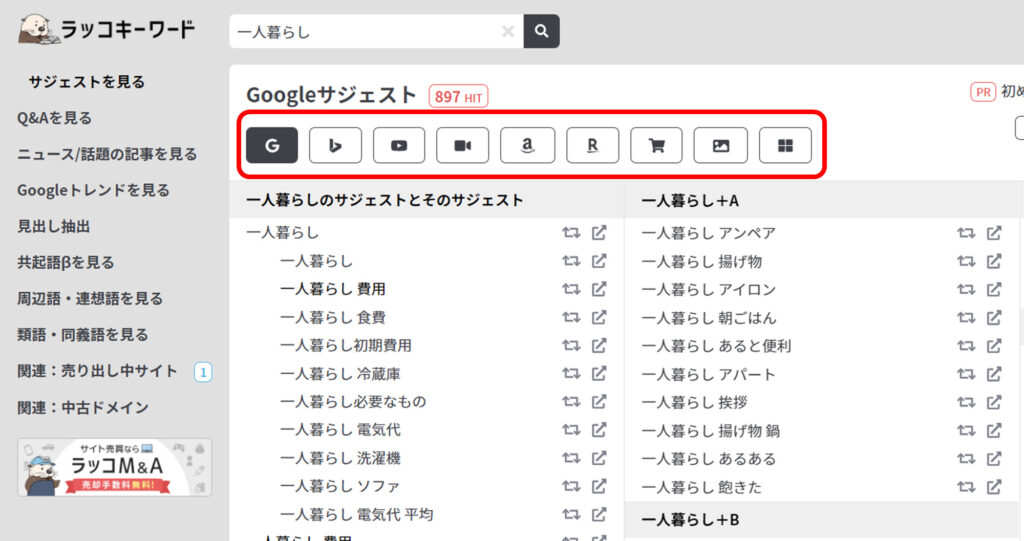Viewport: 1024px width, 541px height.
Task: Re-search icon for 一人暮らし あるある
Action: [966, 459]
